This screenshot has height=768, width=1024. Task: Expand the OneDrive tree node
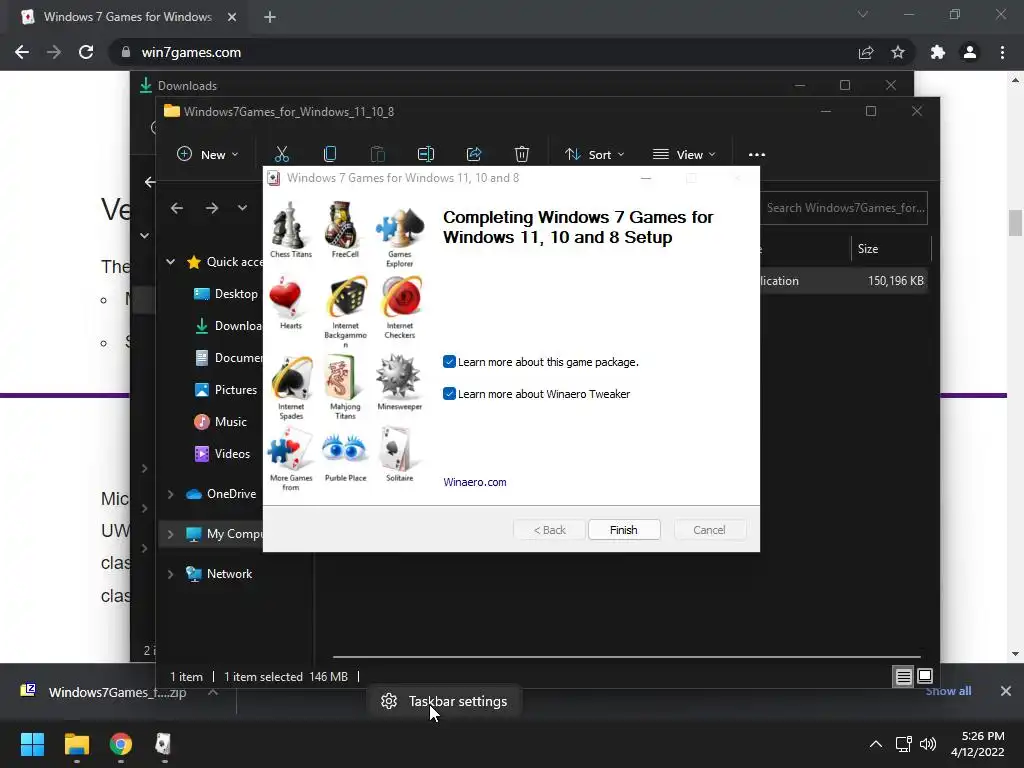(x=170, y=494)
